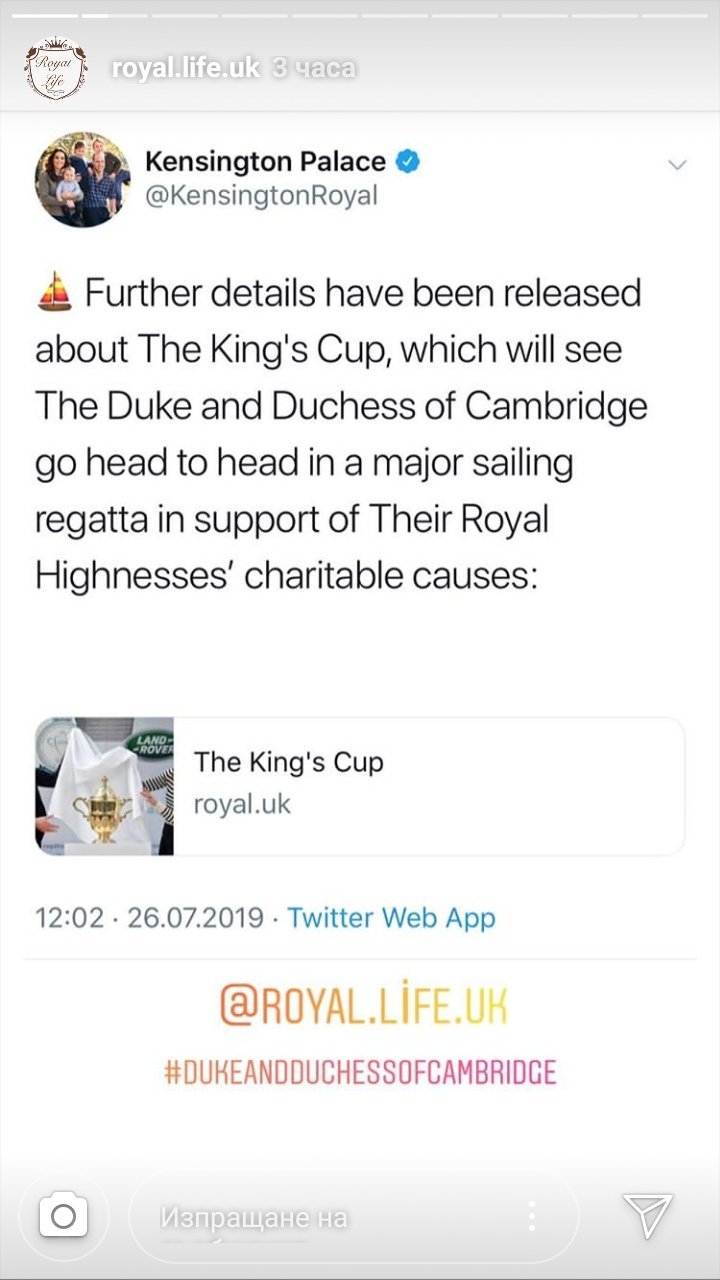This screenshot has width=720, height=1280.
Task: Click the royal.uk domain in link card
Action: pyautogui.click(x=242, y=804)
